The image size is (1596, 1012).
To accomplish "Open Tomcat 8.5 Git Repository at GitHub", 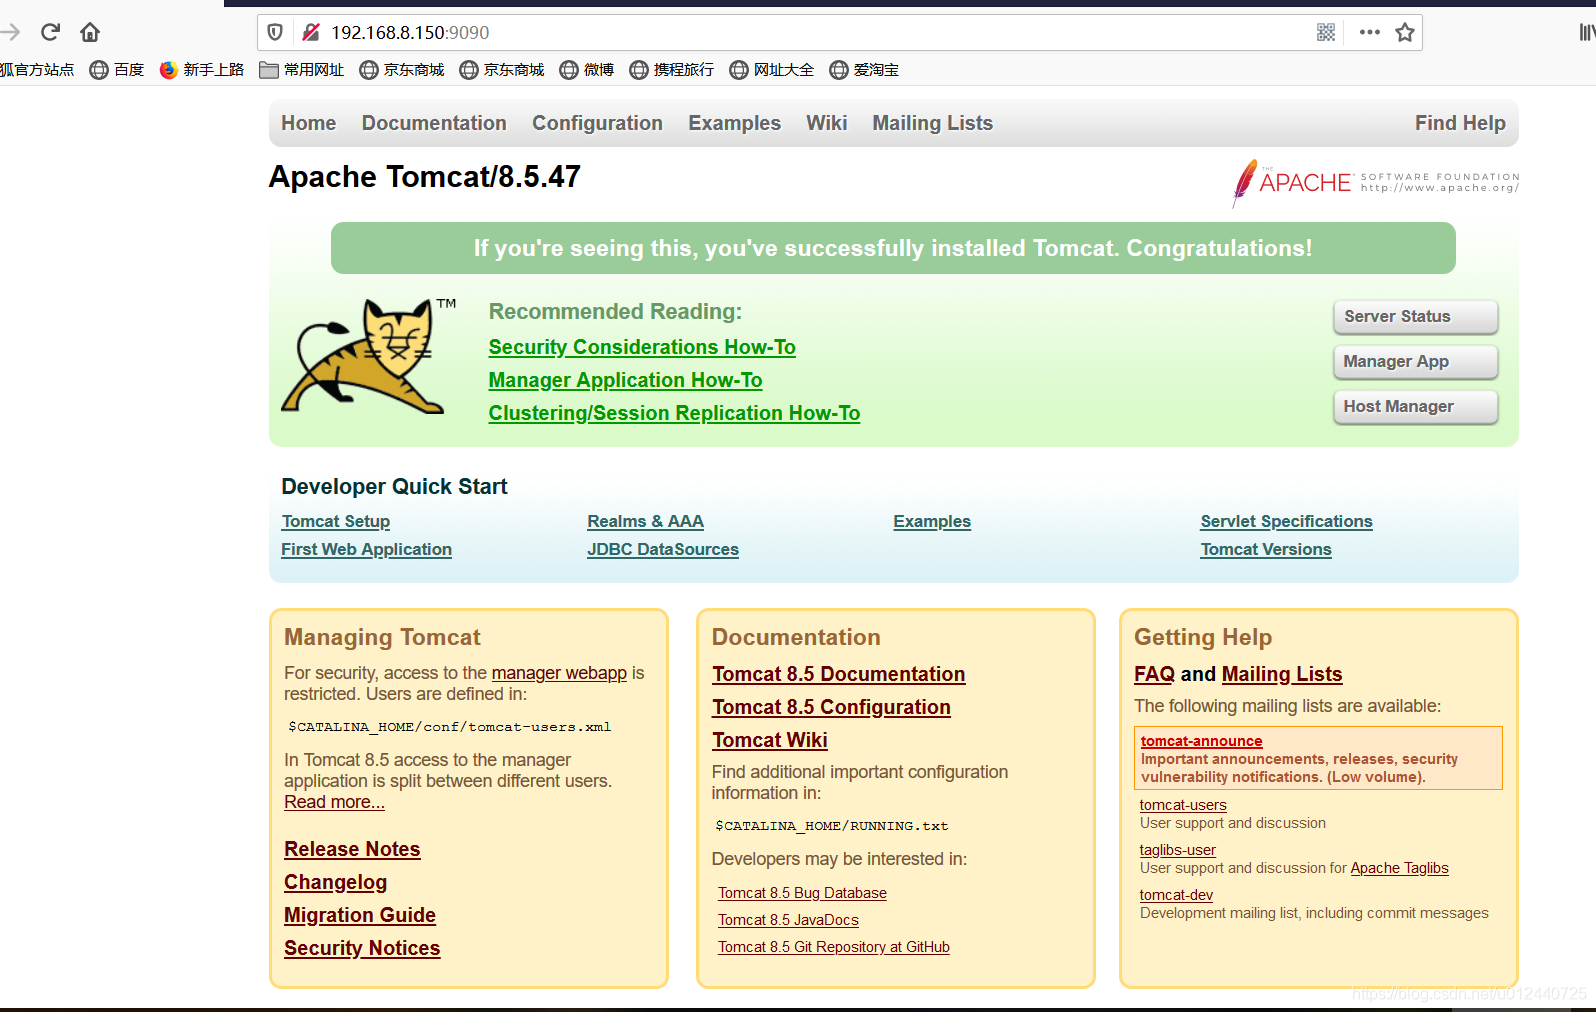I will click(834, 947).
